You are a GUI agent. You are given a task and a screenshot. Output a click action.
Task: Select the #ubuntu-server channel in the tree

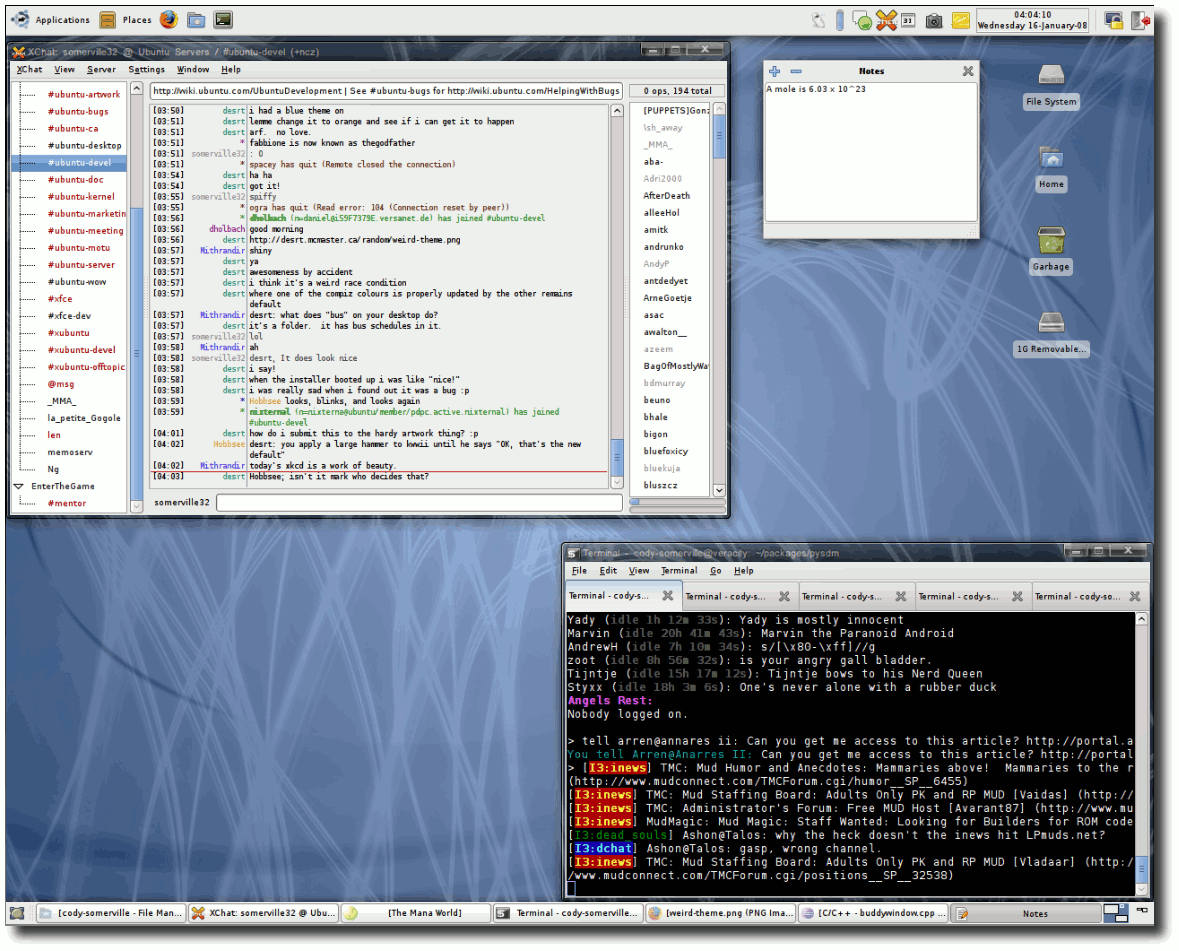pyautogui.click(x=81, y=265)
